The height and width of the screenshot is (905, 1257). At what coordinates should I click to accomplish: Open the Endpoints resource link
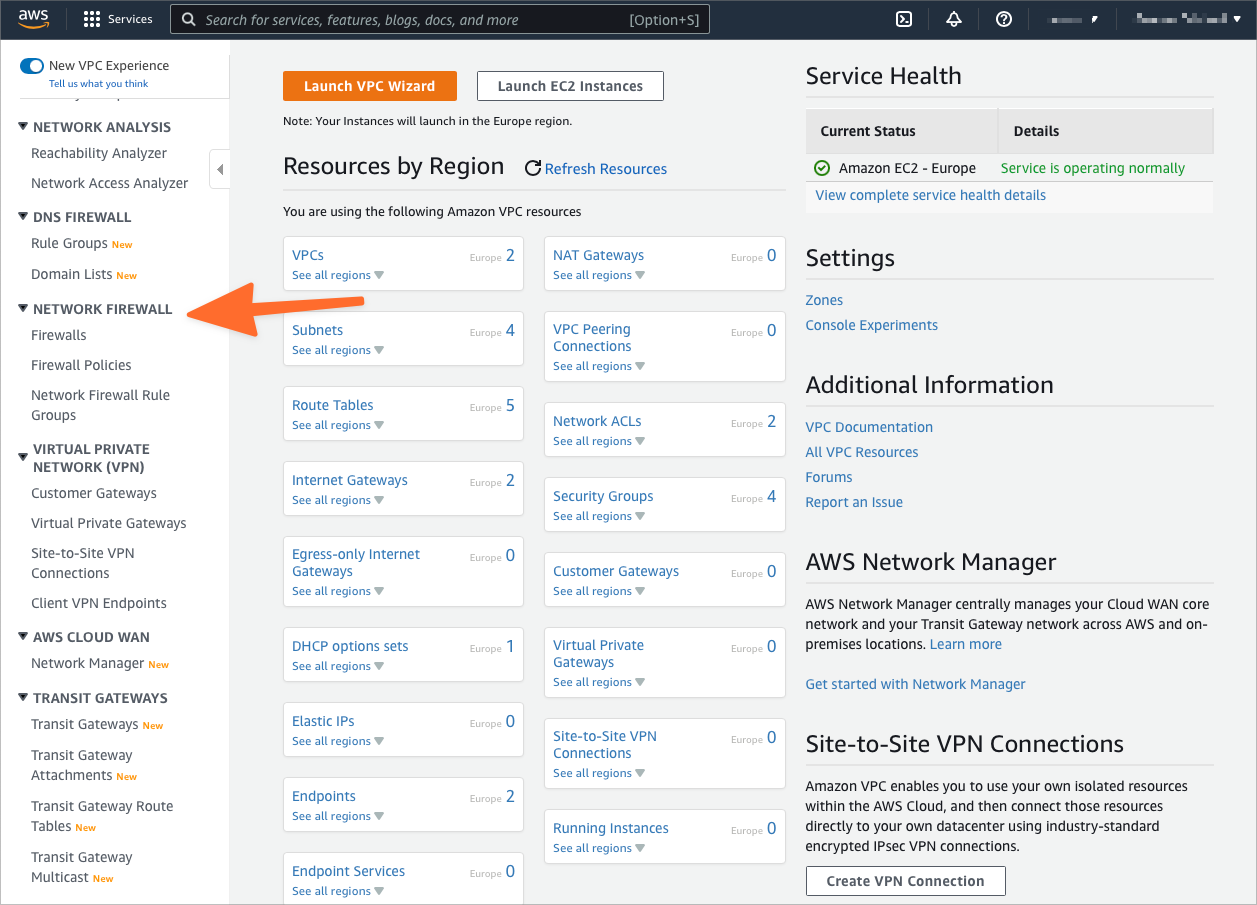coord(324,796)
